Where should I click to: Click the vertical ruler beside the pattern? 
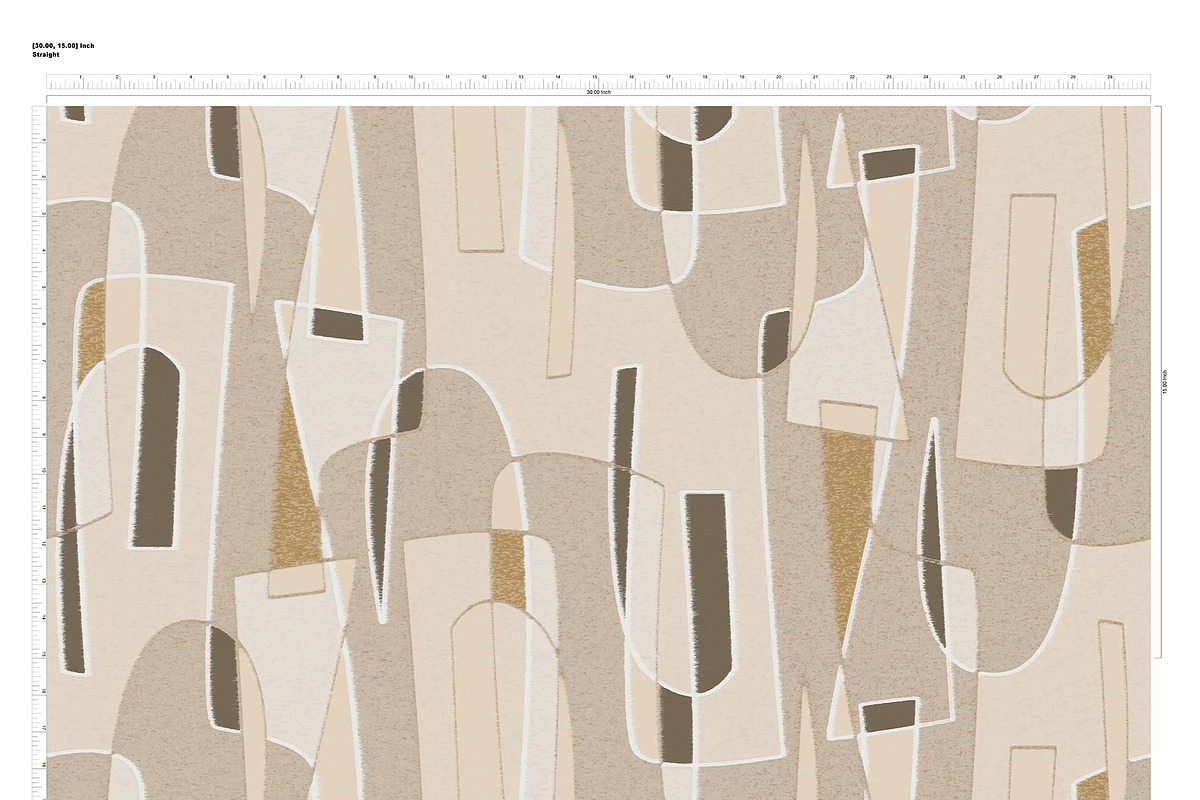(x=39, y=453)
